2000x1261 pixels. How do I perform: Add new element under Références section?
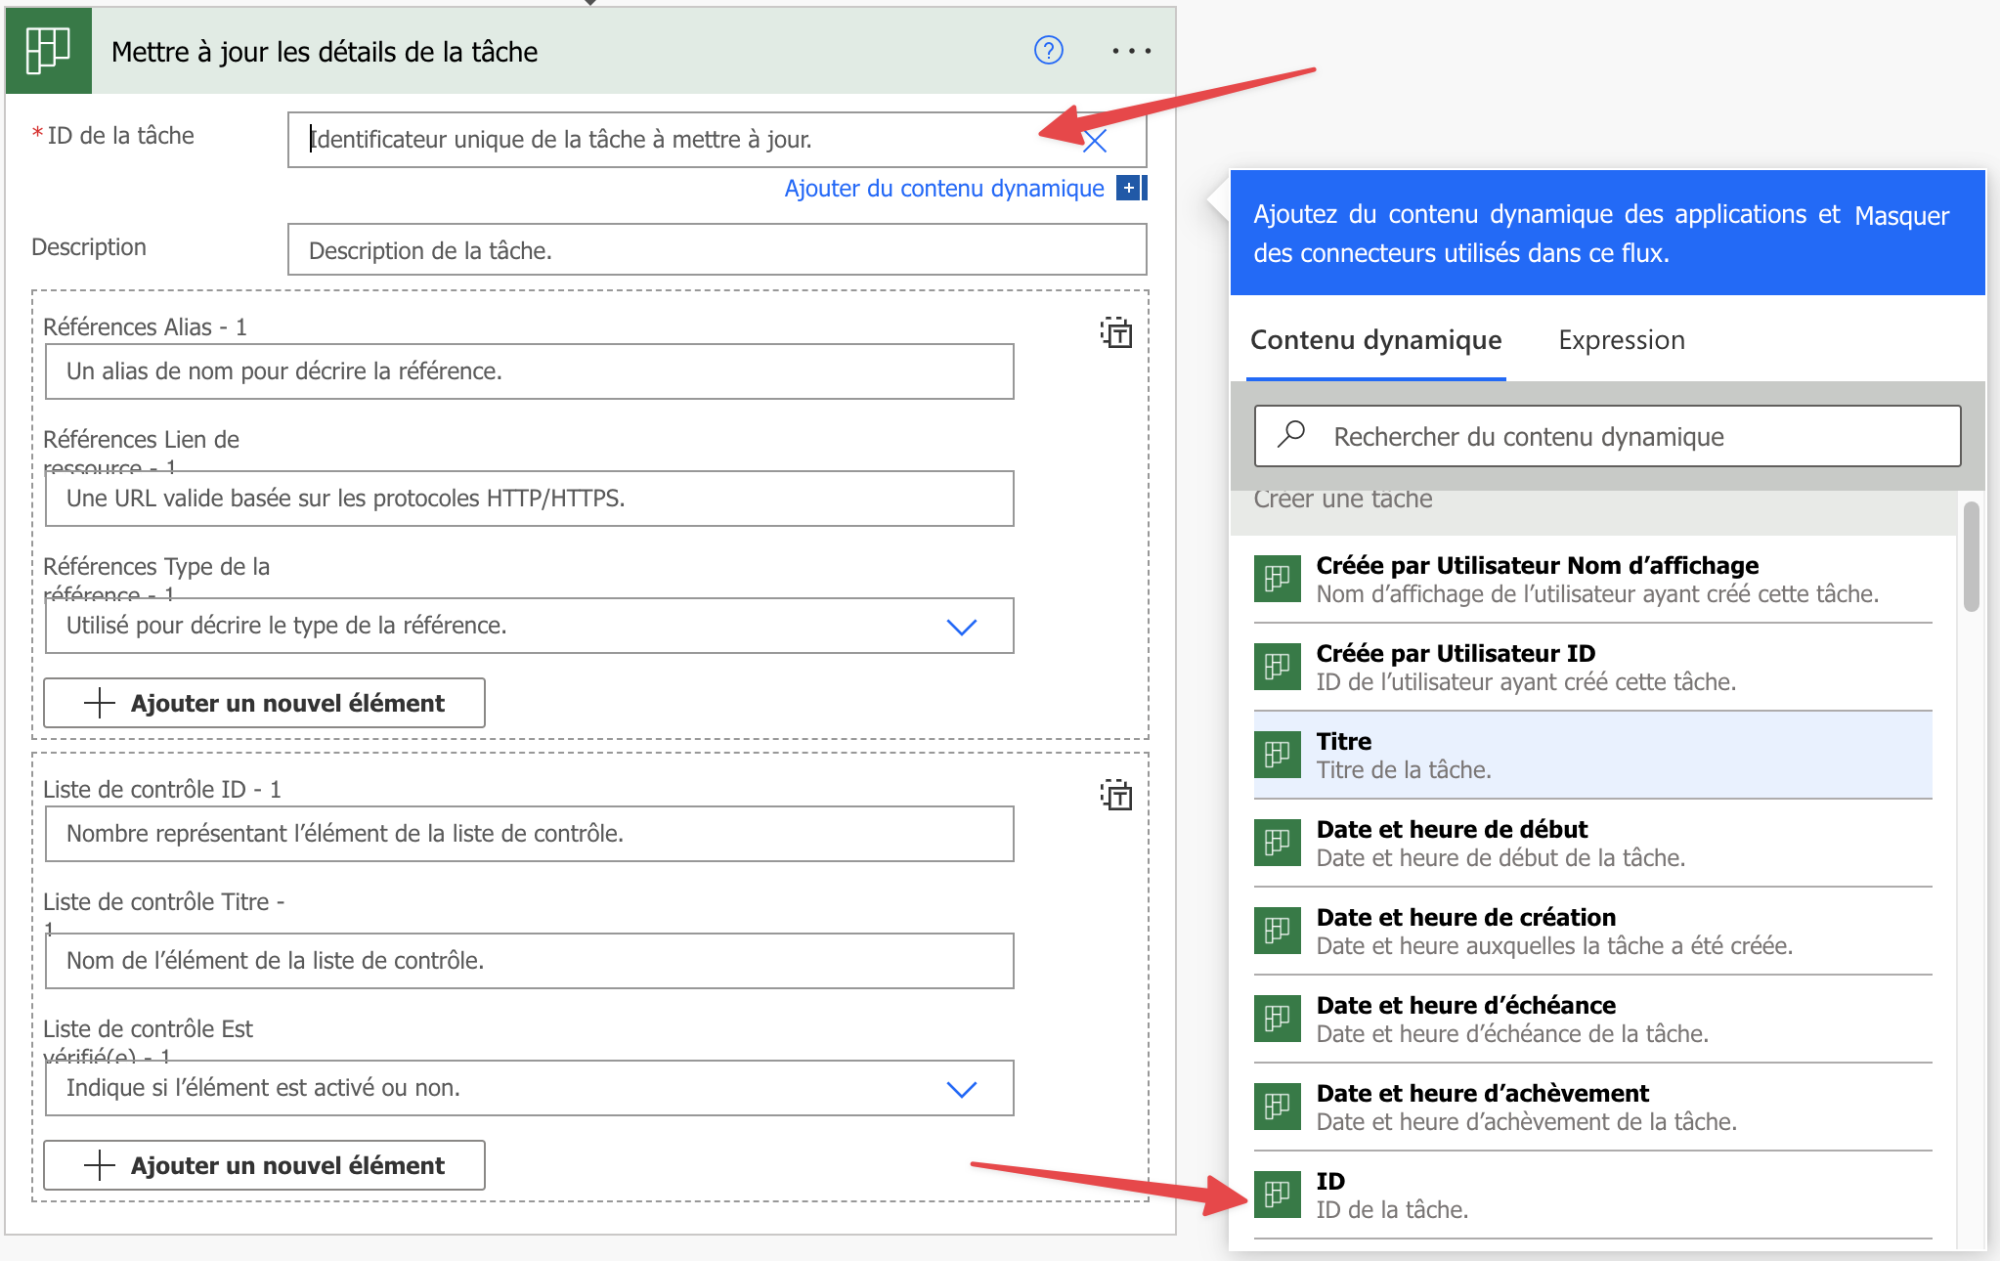coord(265,703)
